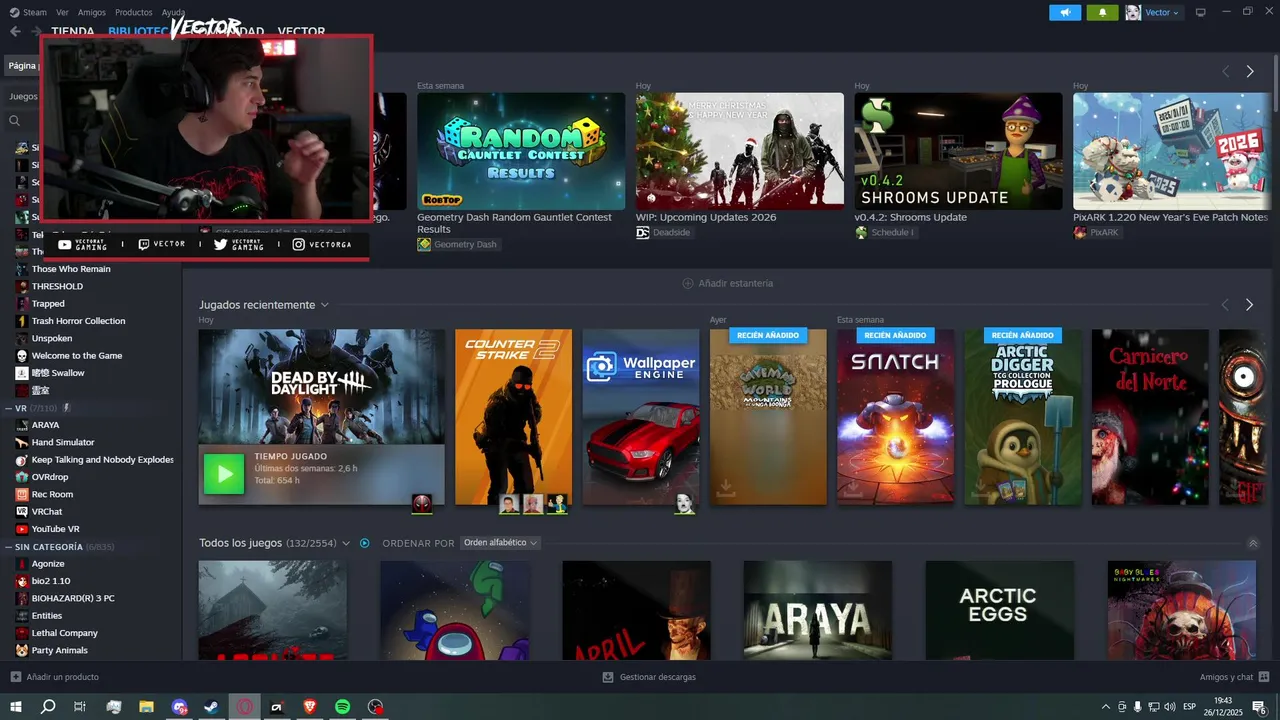Viewport: 1280px width, 720px height.
Task: Click the Big Picture mode monitor icon
Action: click(1201, 12)
